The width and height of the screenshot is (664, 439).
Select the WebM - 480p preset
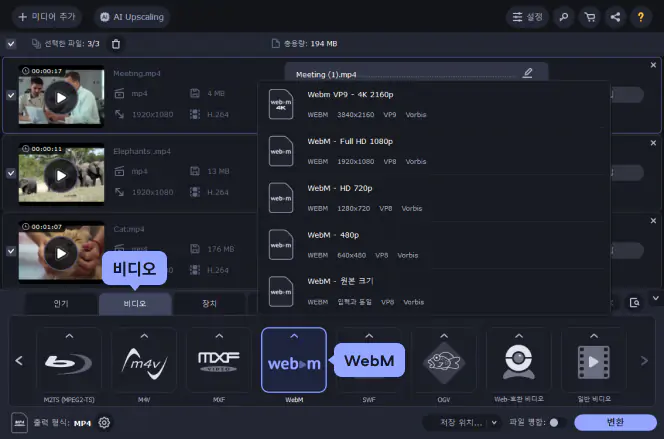[434, 245]
